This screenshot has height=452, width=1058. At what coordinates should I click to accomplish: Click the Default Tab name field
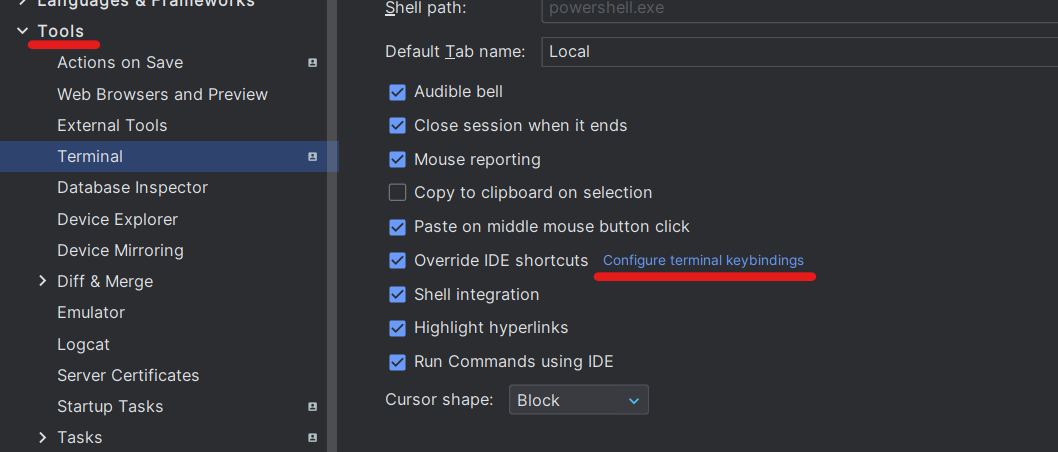(800, 52)
